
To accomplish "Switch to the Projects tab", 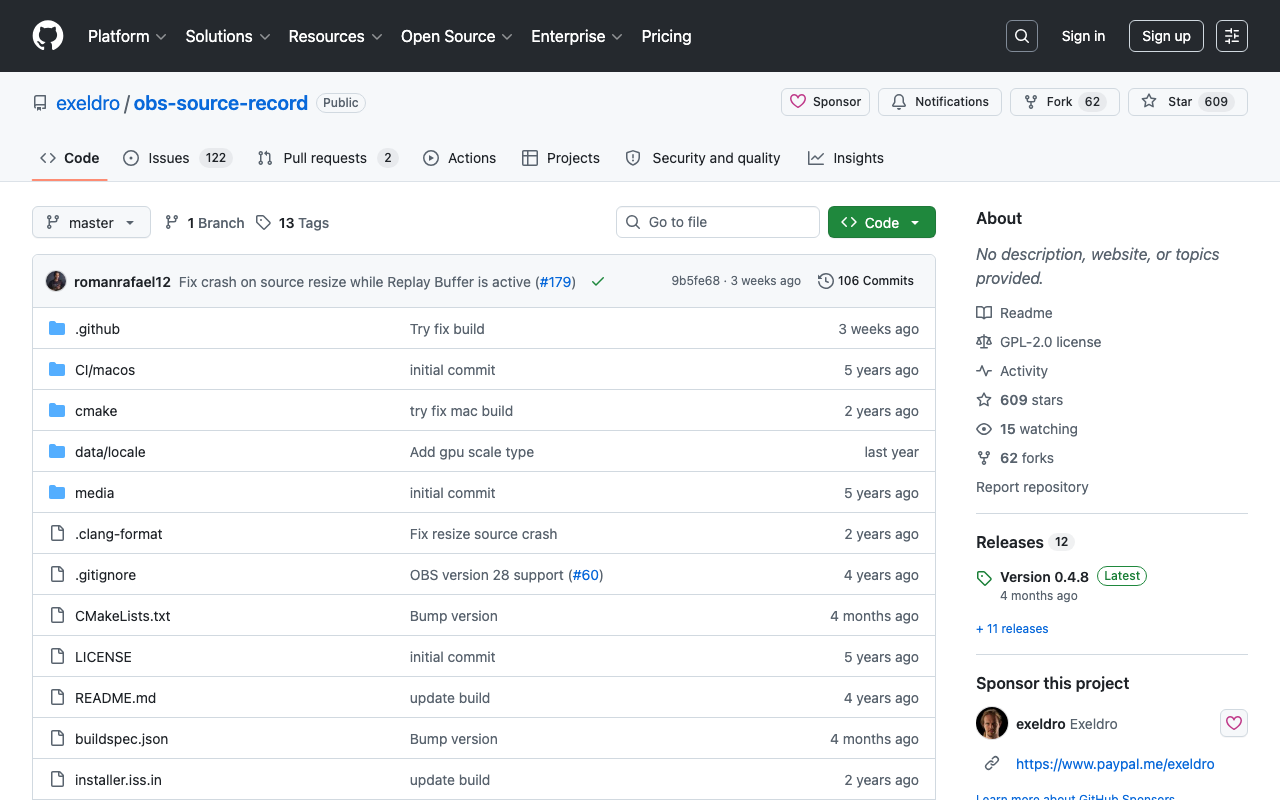I will [561, 158].
